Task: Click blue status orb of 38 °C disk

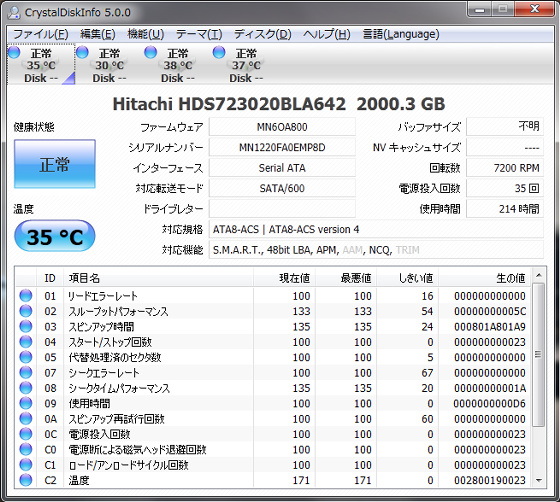Action: [x=151, y=52]
